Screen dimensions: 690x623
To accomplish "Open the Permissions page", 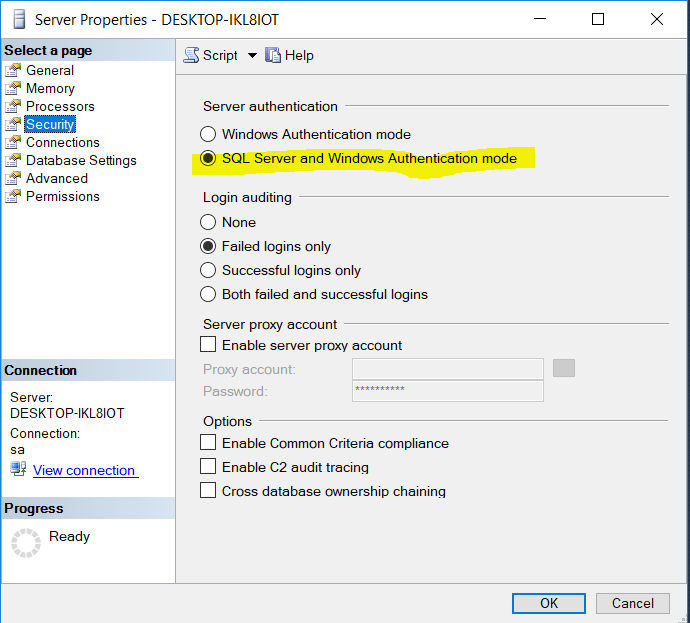I will 62,196.
